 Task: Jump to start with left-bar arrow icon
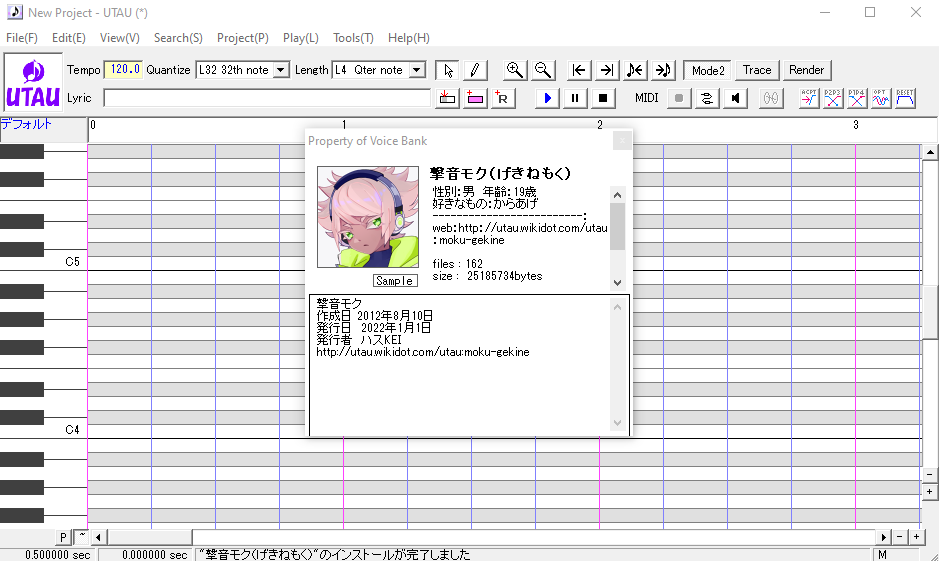tap(579, 70)
